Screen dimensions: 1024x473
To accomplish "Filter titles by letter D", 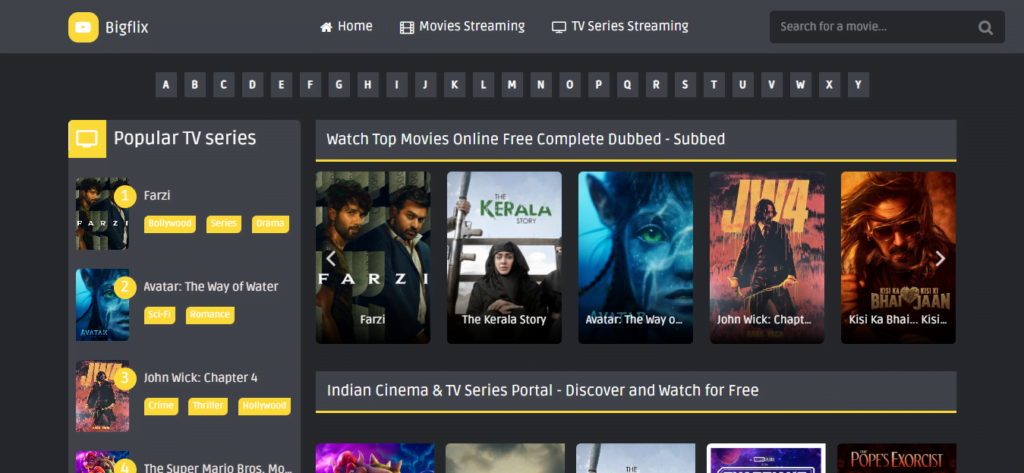I will 252,85.
